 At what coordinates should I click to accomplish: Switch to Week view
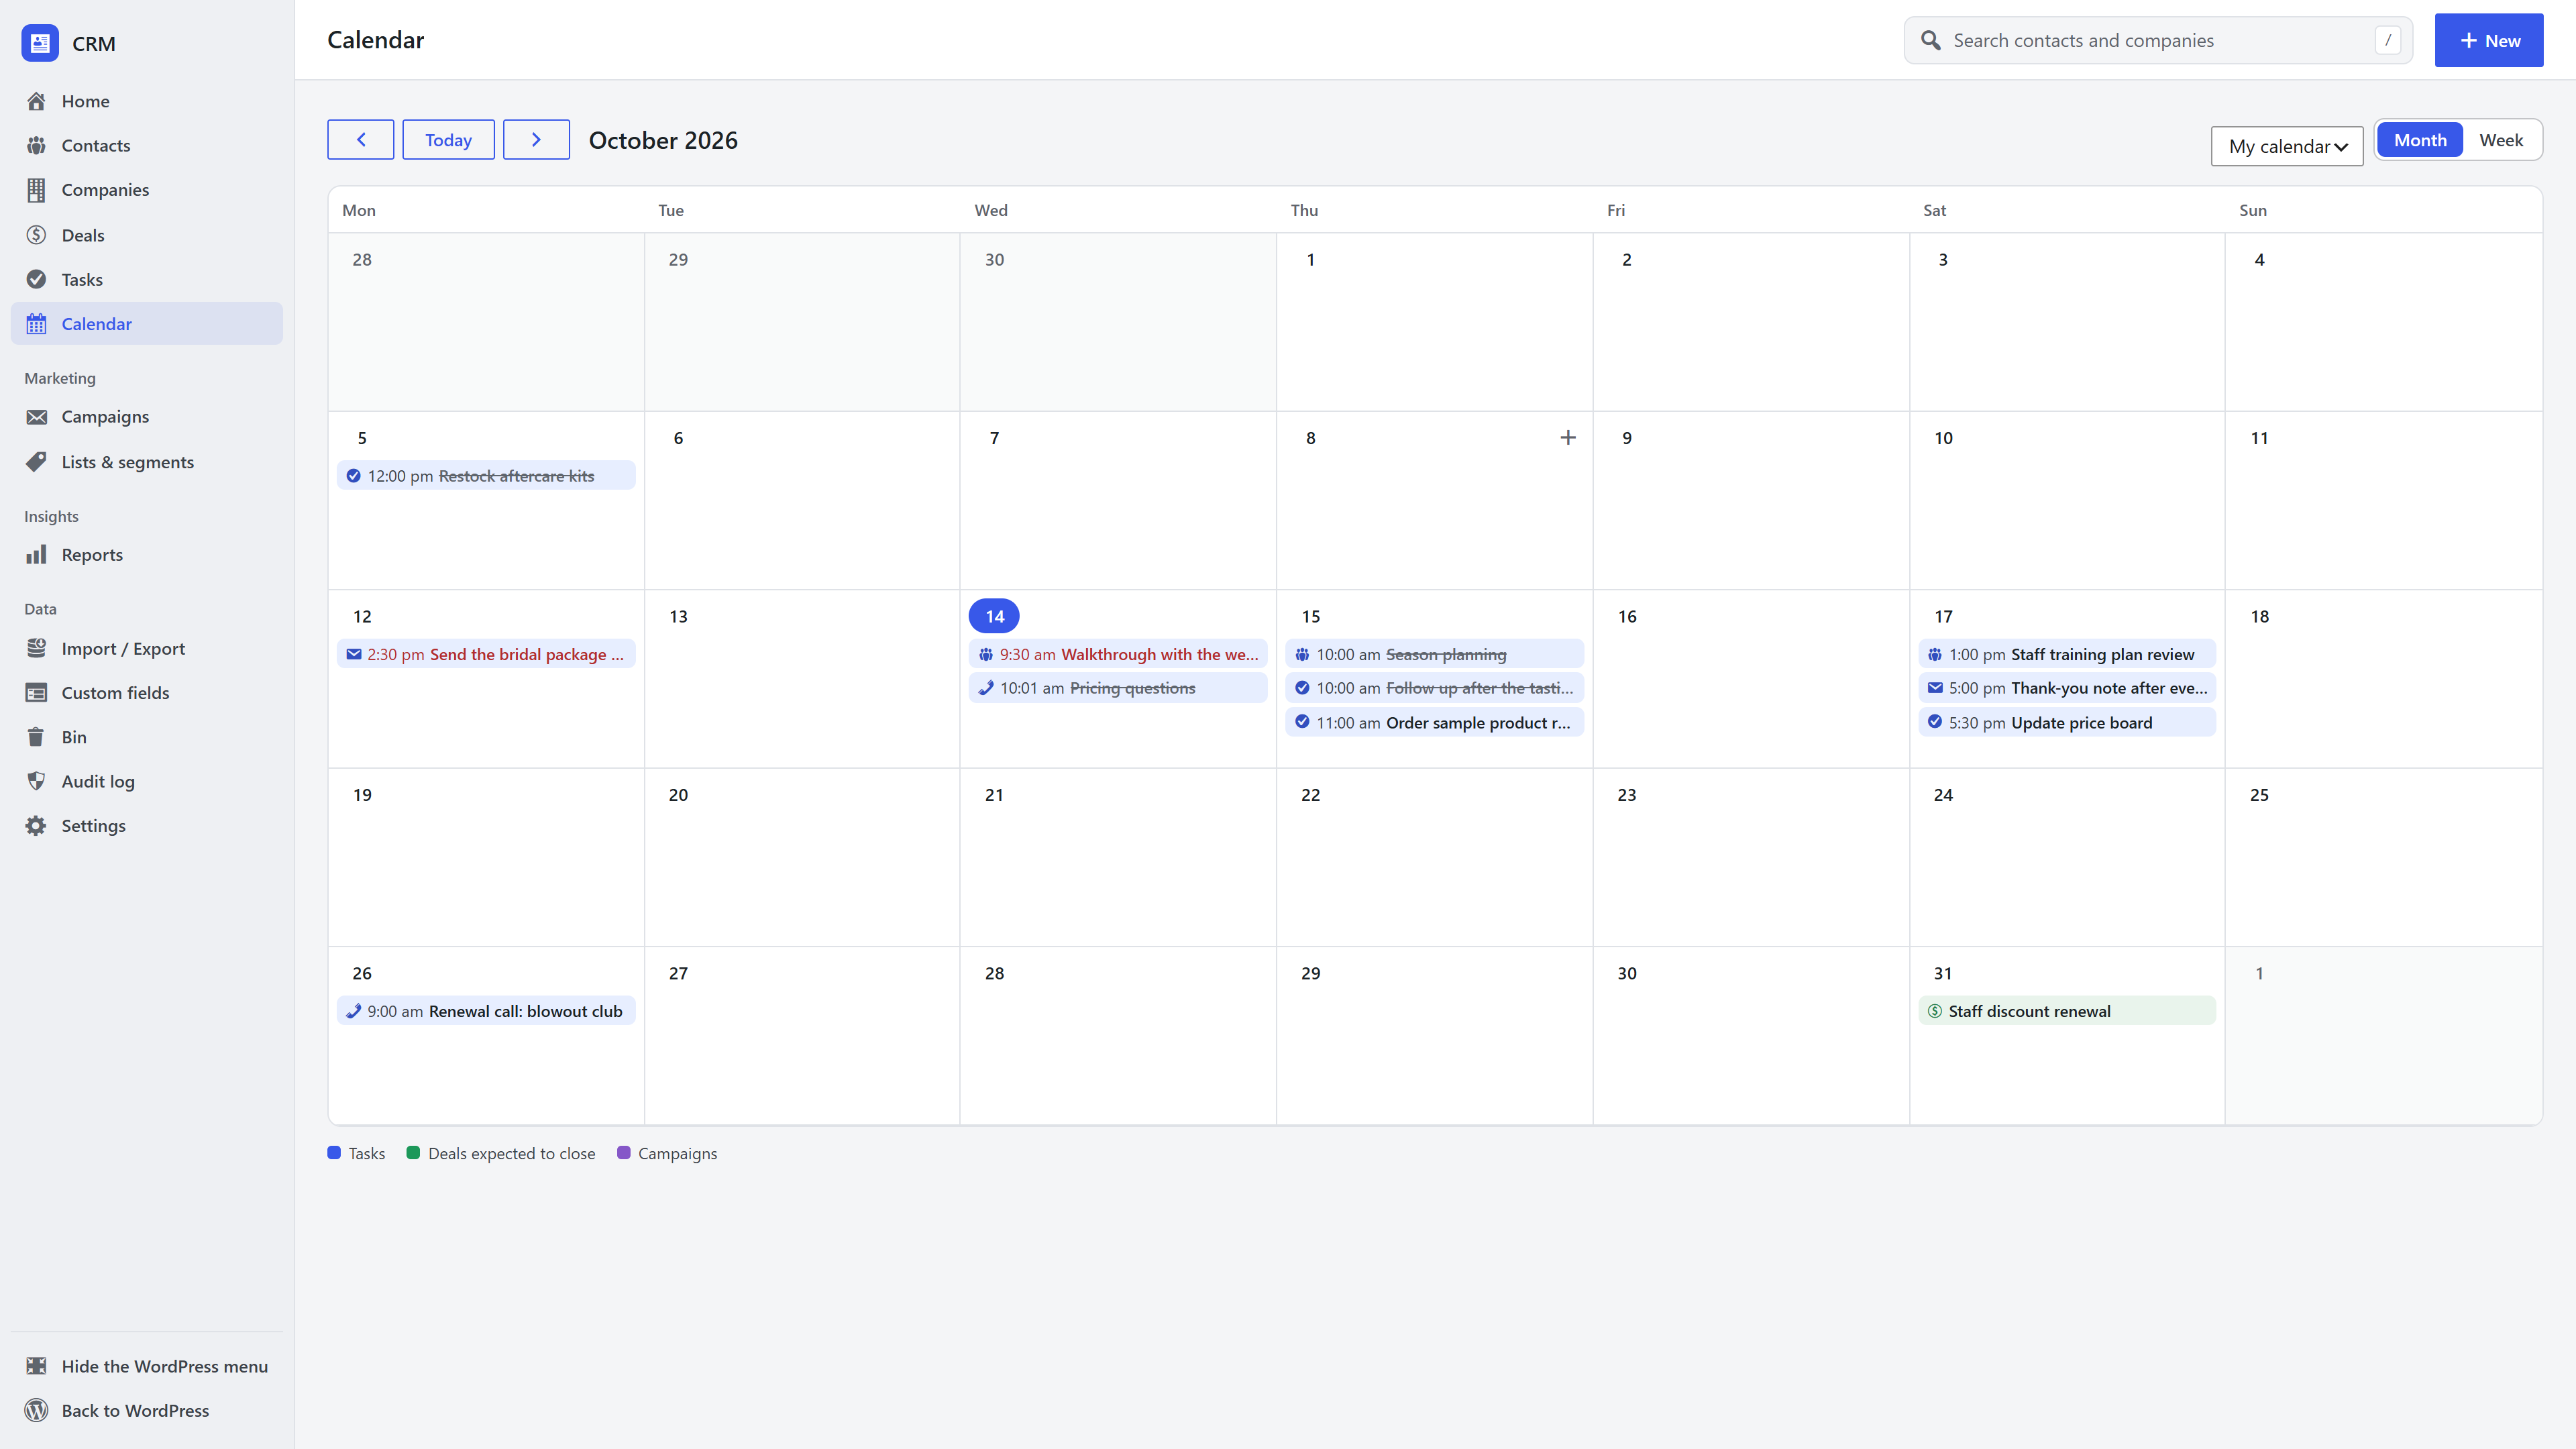coord(2501,140)
